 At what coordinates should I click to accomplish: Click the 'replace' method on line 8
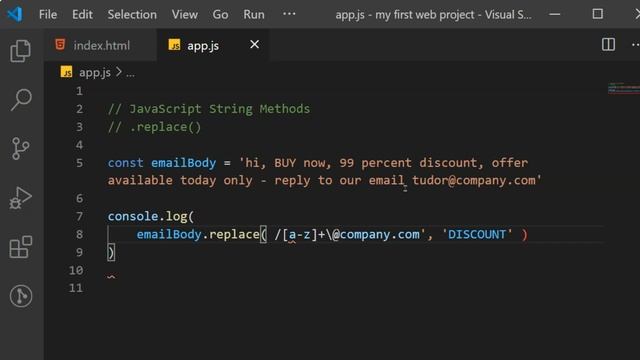[x=234, y=234]
